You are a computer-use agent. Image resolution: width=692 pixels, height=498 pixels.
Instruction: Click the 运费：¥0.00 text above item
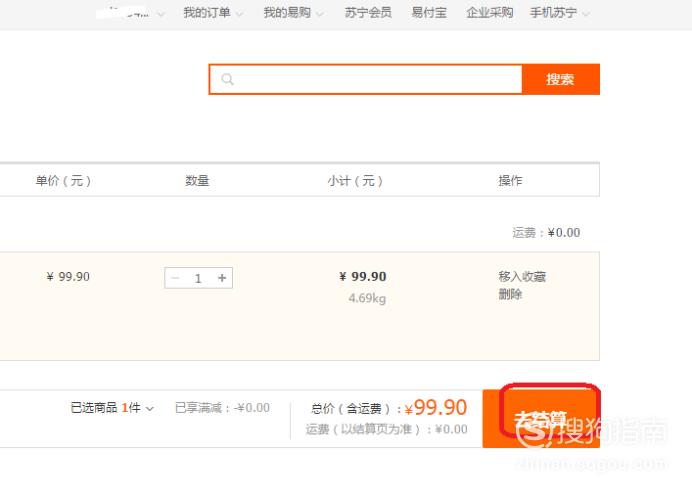coord(546,233)
